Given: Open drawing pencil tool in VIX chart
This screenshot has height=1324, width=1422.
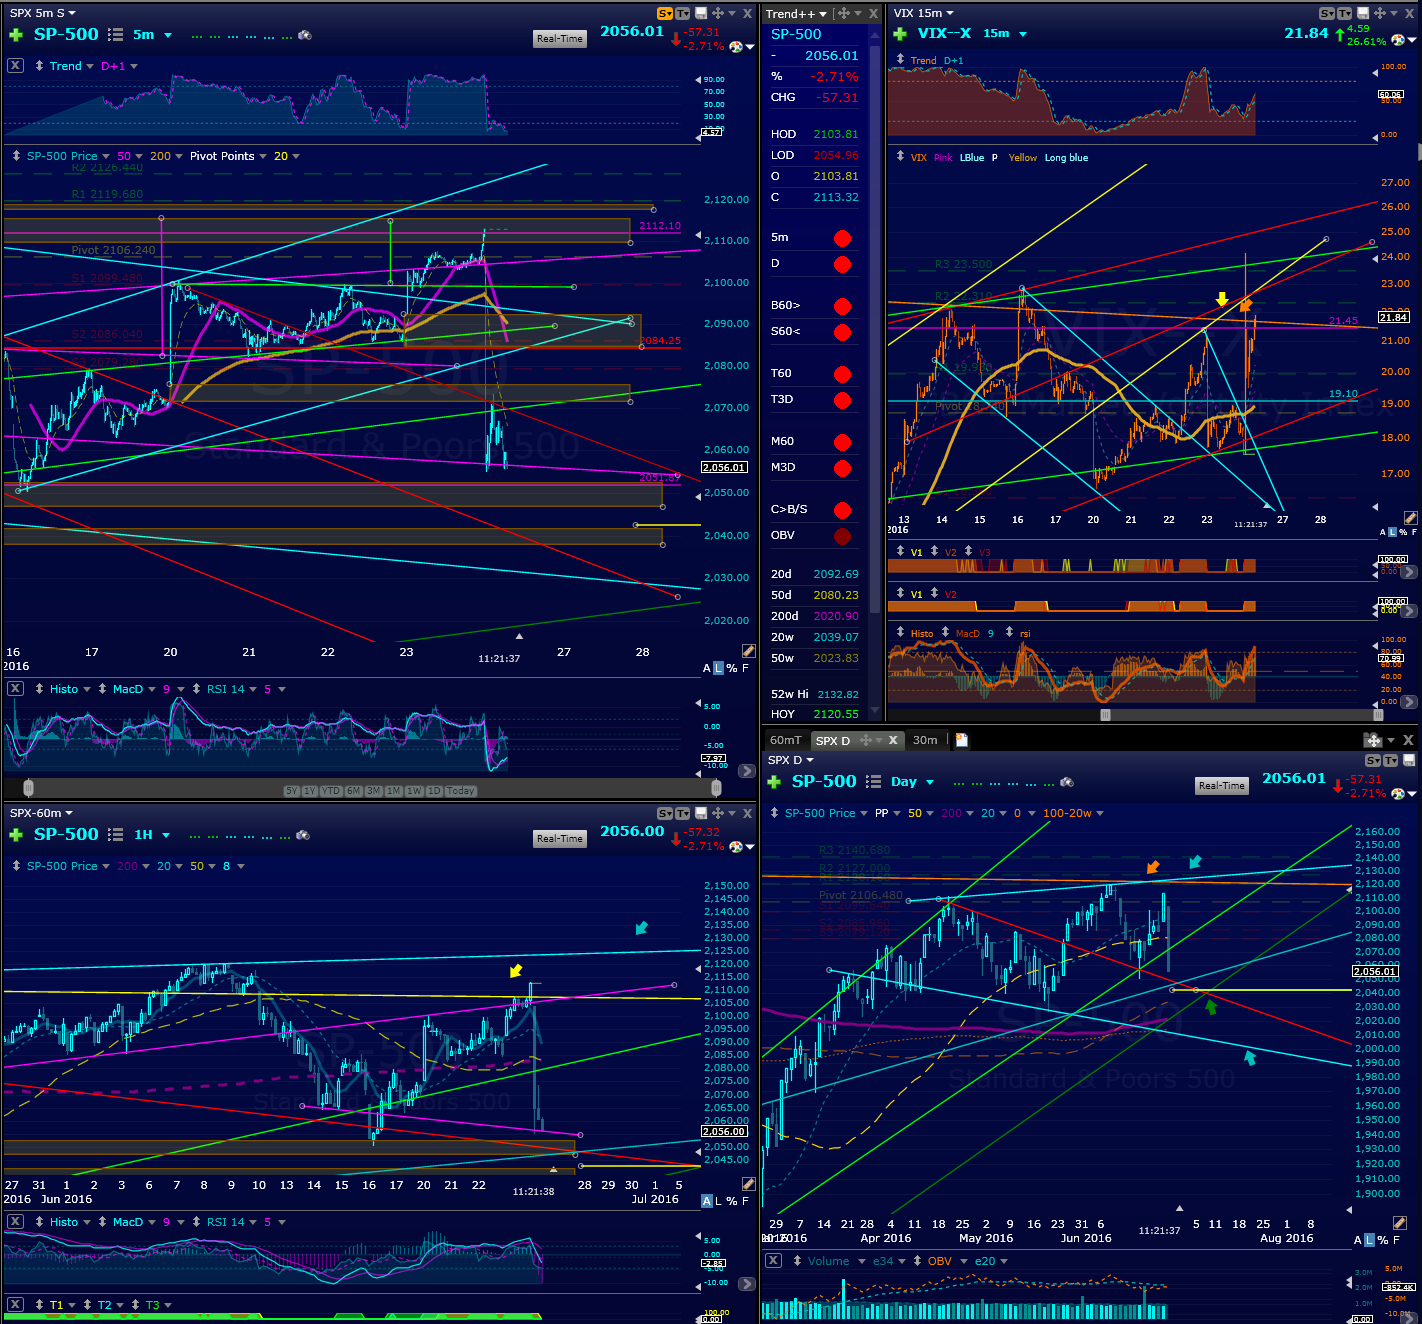Looking at the screenshot, I should 1410,518.
